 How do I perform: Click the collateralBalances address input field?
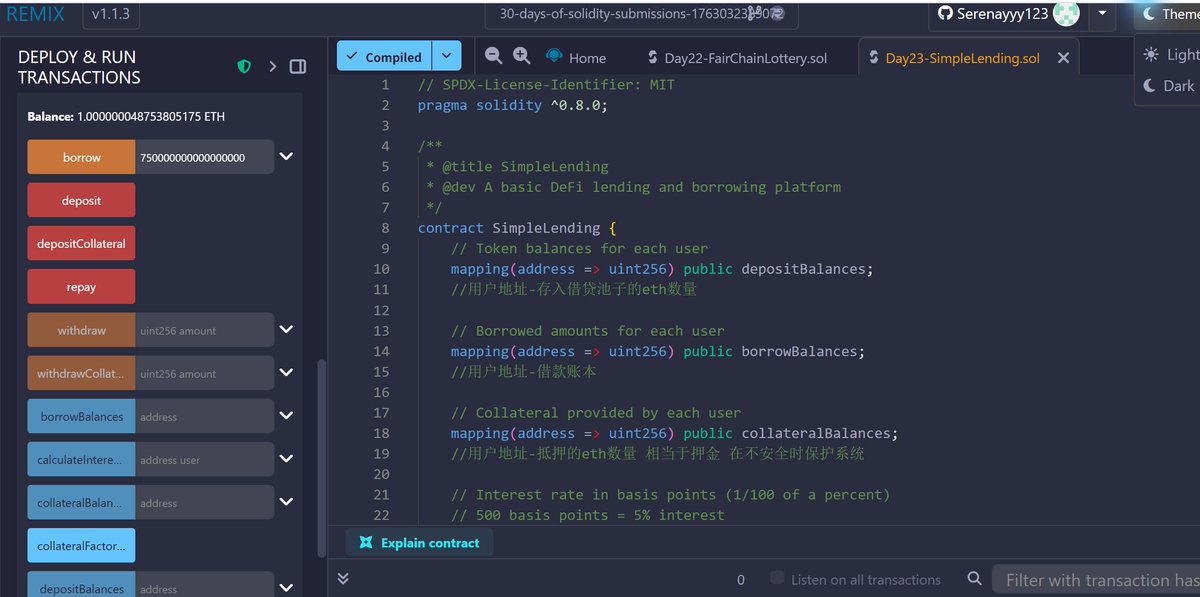205,502
